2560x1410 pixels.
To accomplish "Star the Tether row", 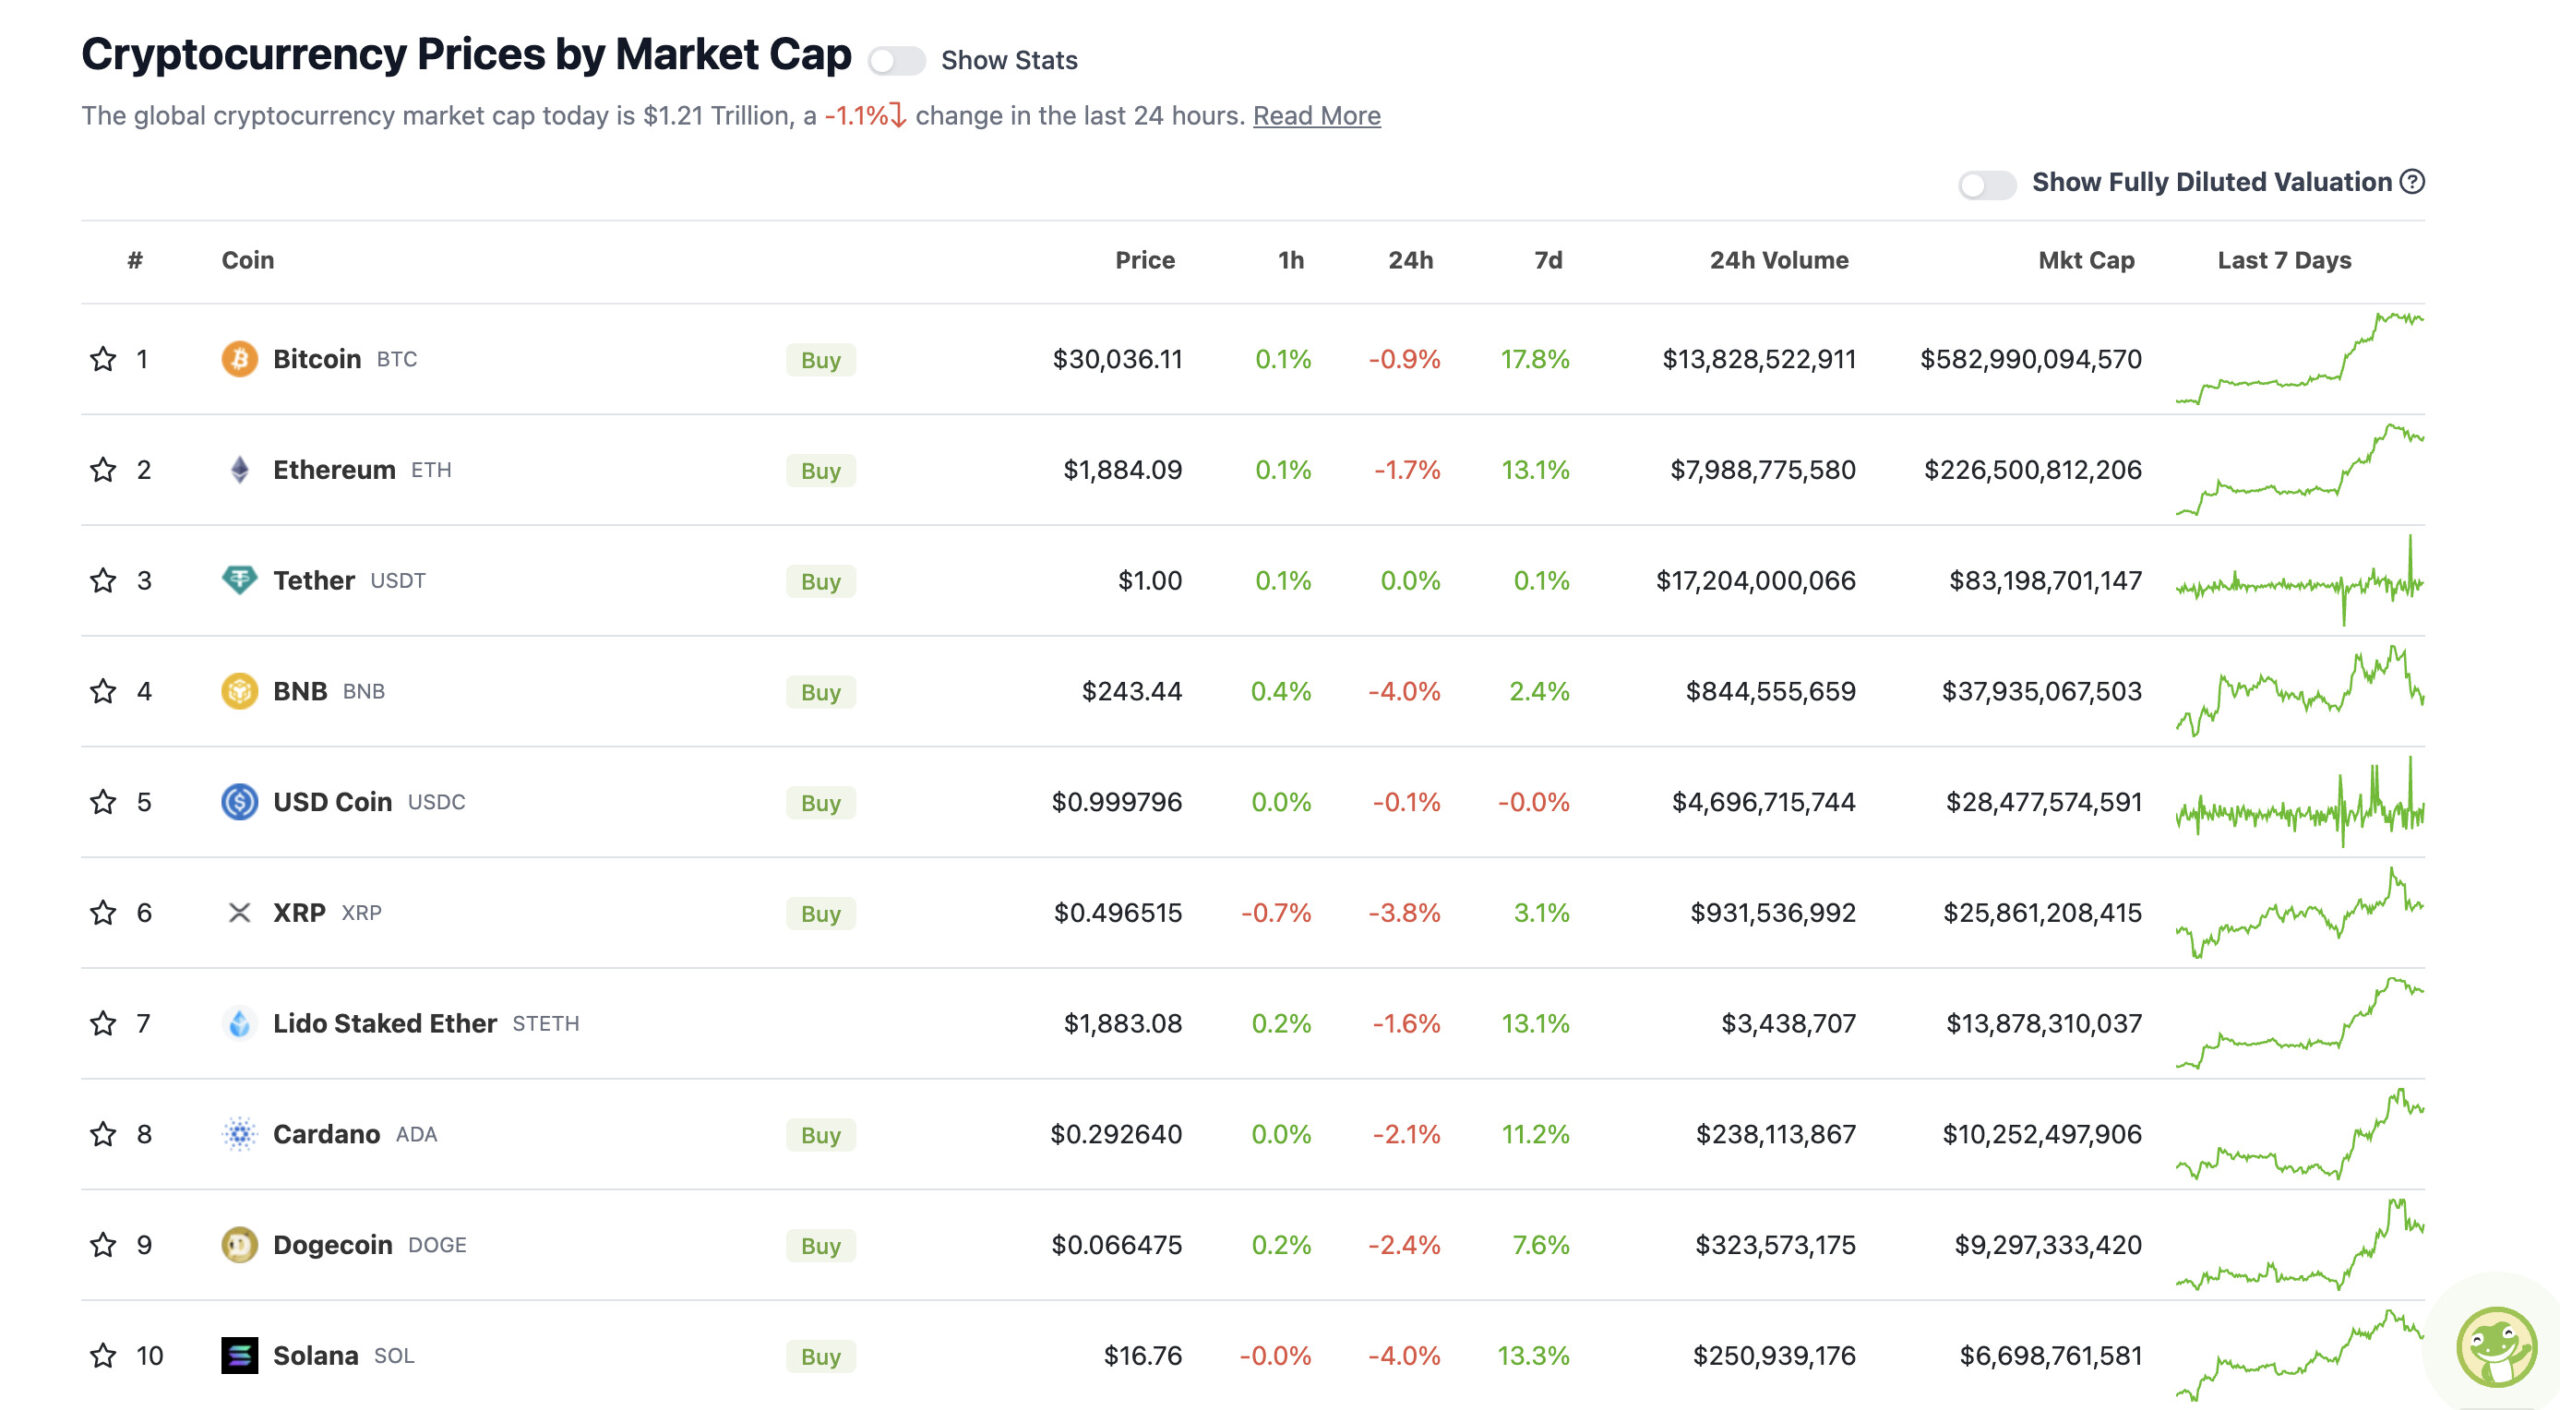I will [x=103, y=581].
